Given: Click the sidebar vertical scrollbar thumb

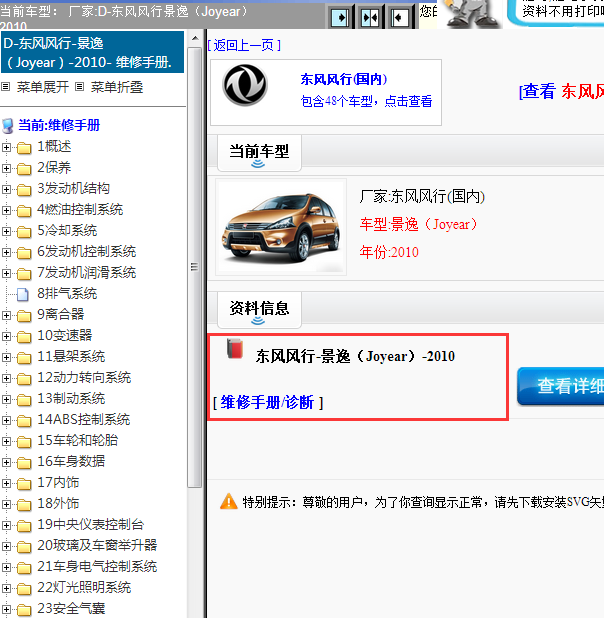Looking at the screenshot, I should pyautogui.click(x=194, y=267).
